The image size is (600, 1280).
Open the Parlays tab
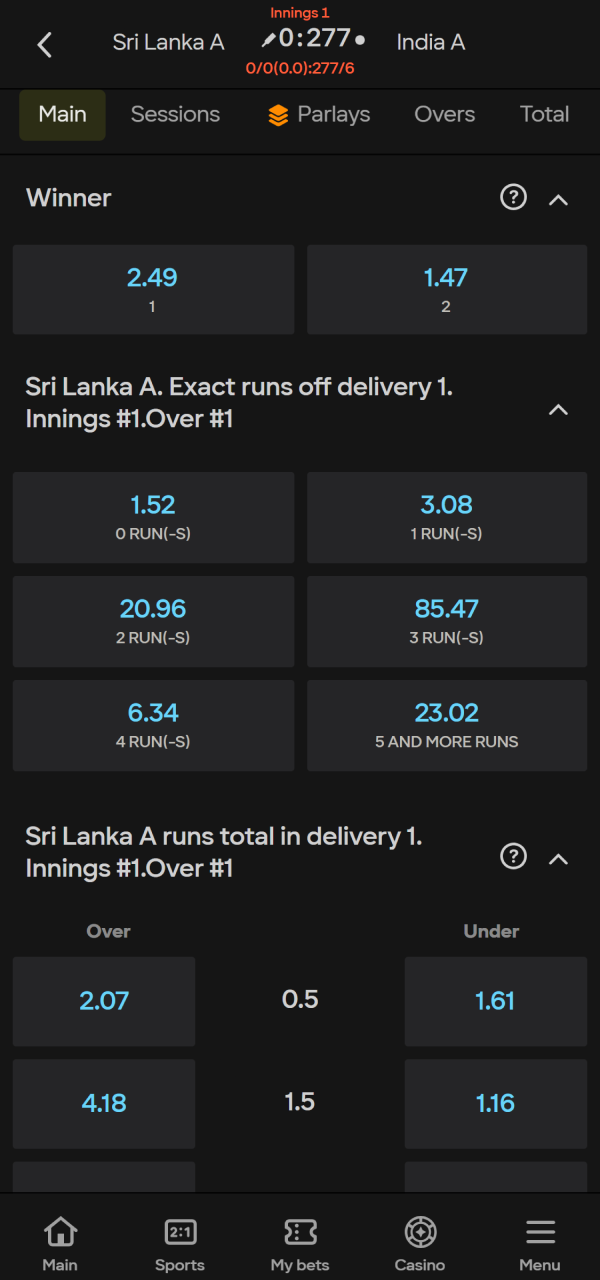(319, 115)
